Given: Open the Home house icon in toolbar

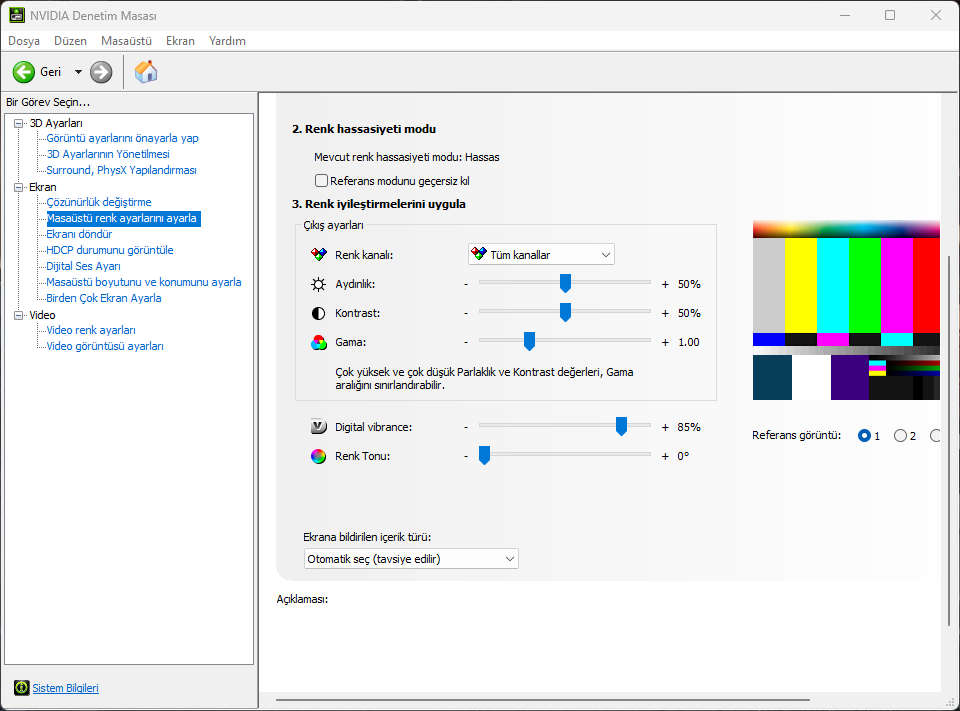Looking at the screenshot, I should pyautogui.click(x=146, y=72).
